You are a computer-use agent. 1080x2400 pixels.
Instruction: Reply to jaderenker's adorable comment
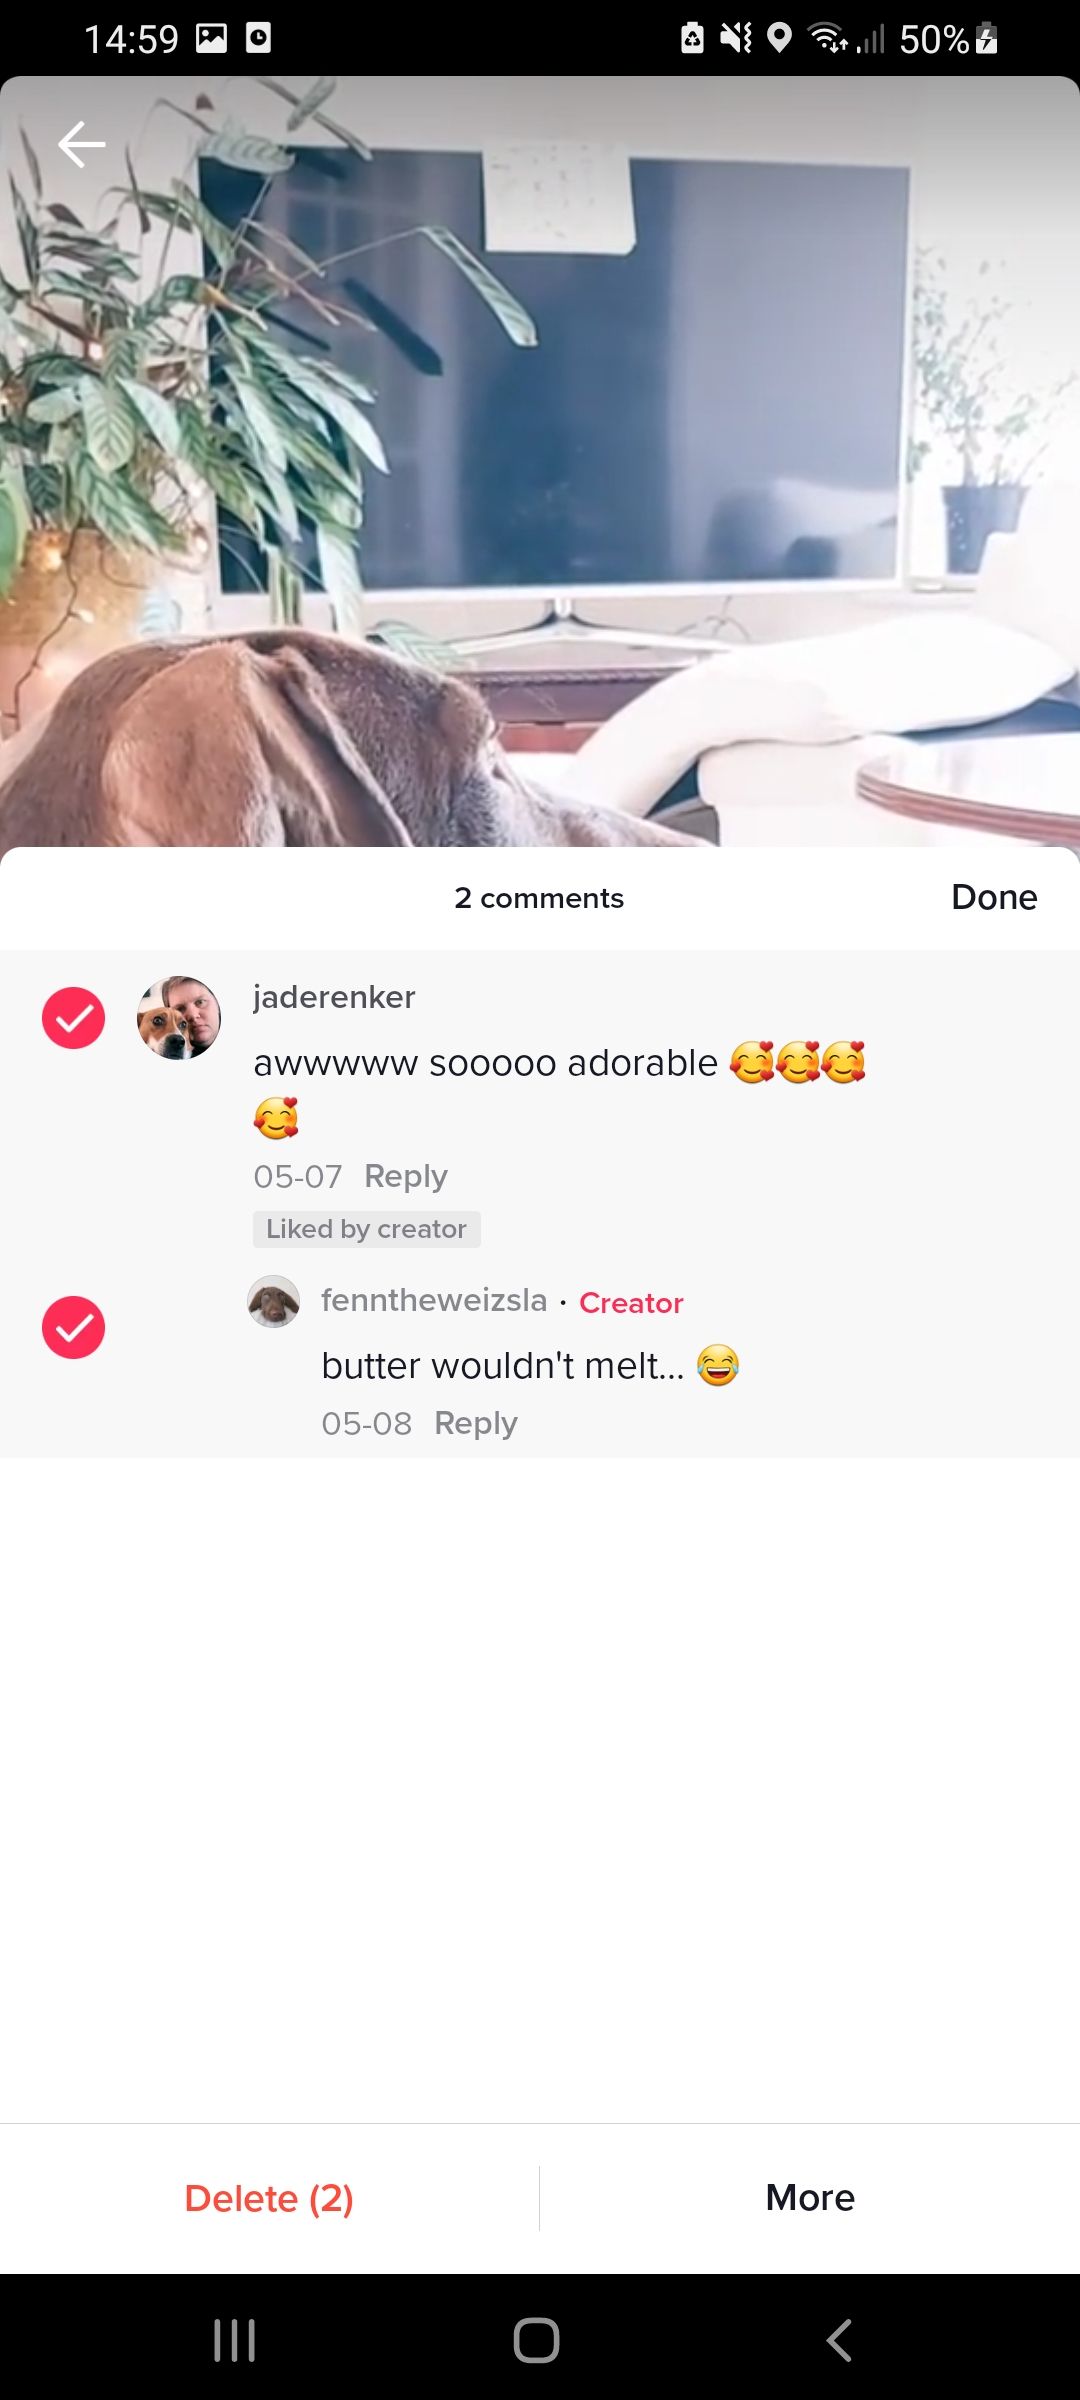[406, 1176]
